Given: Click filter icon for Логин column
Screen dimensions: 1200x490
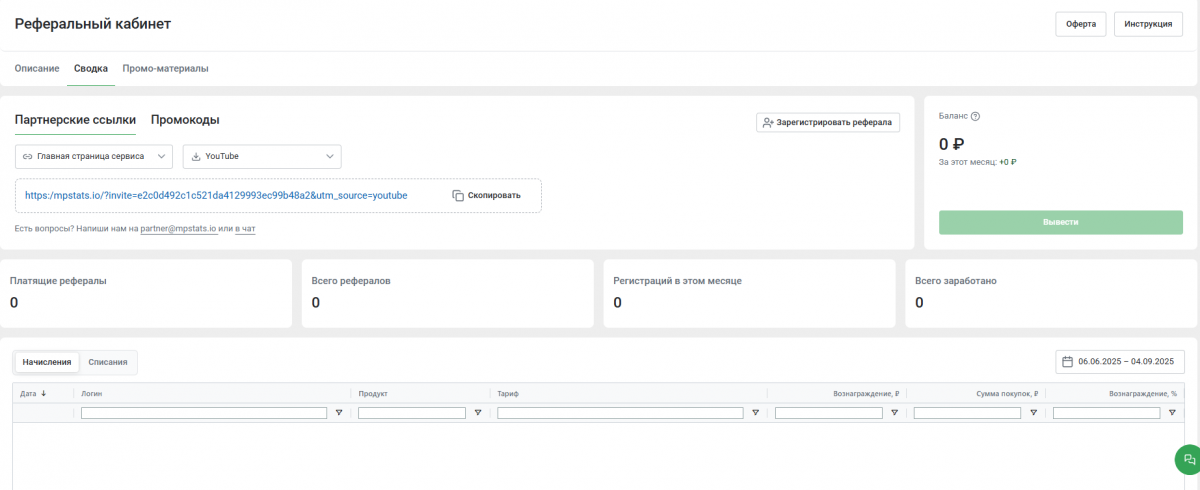Looking at the screenshot, I should click(x=338, y=413).
